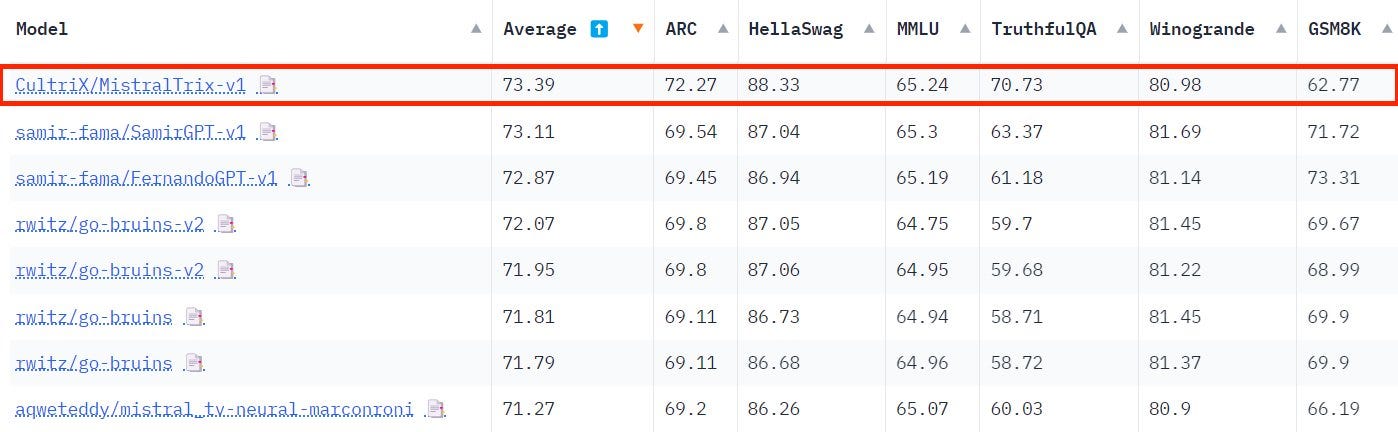
Task: Open document icon for go-bruins-v2 averaging 71.95
Action: point(226,270)
